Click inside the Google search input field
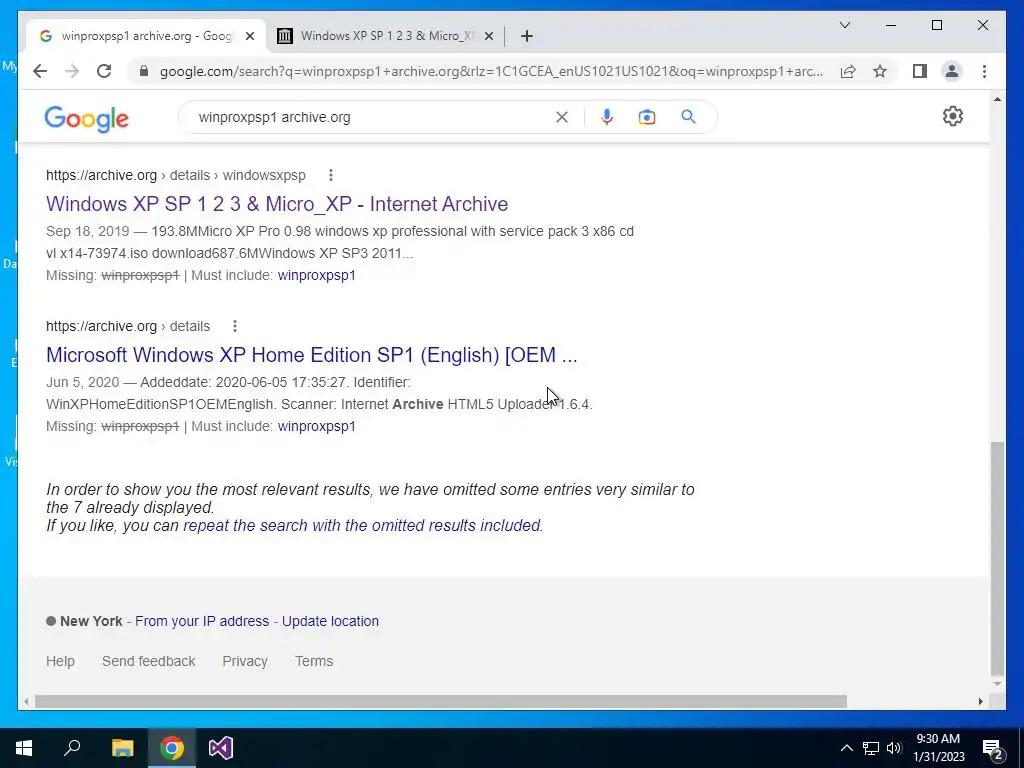 point(372,117)
